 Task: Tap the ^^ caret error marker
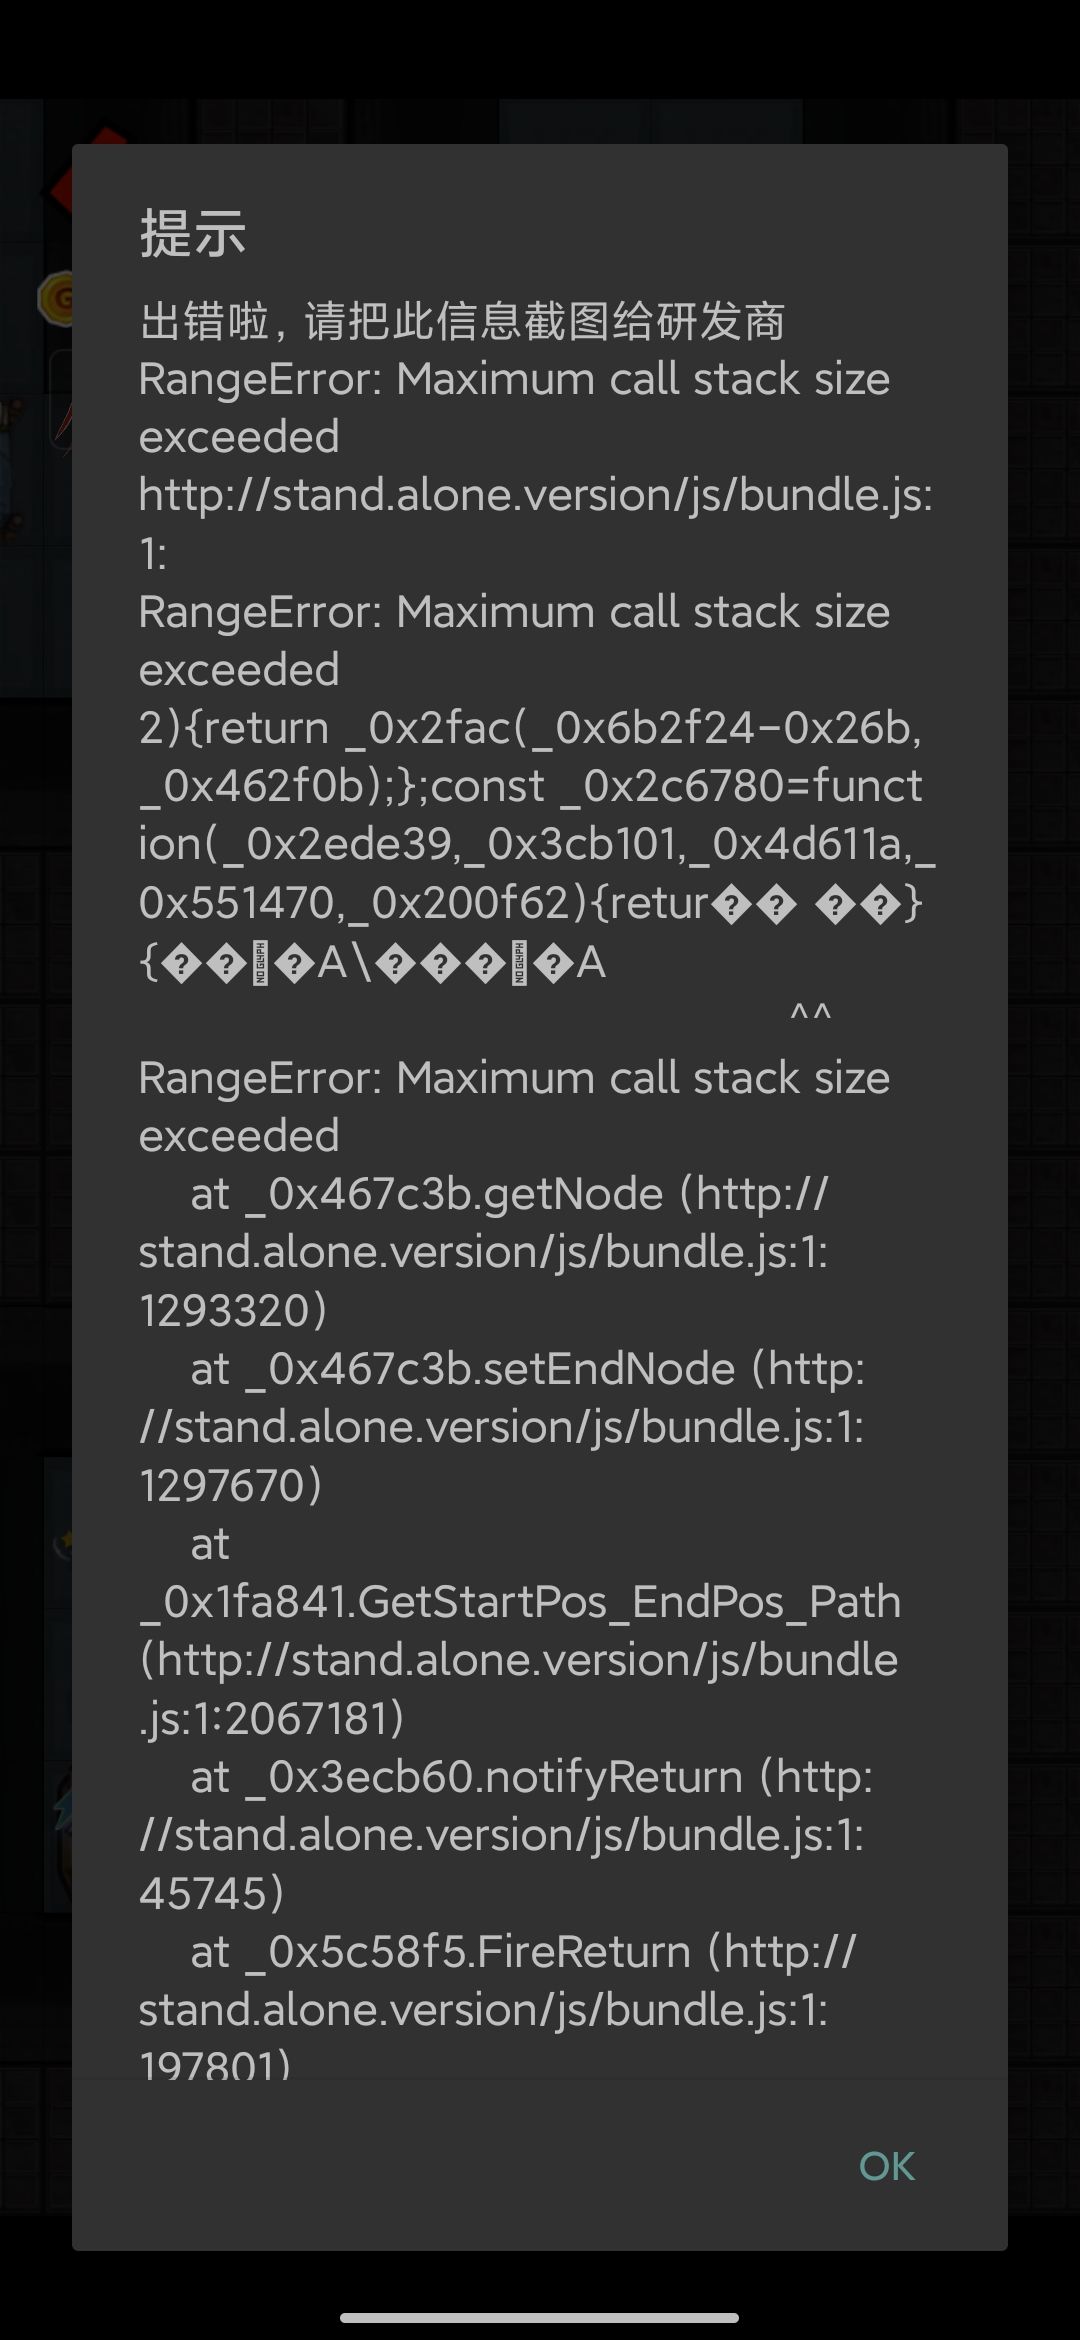810,1015
